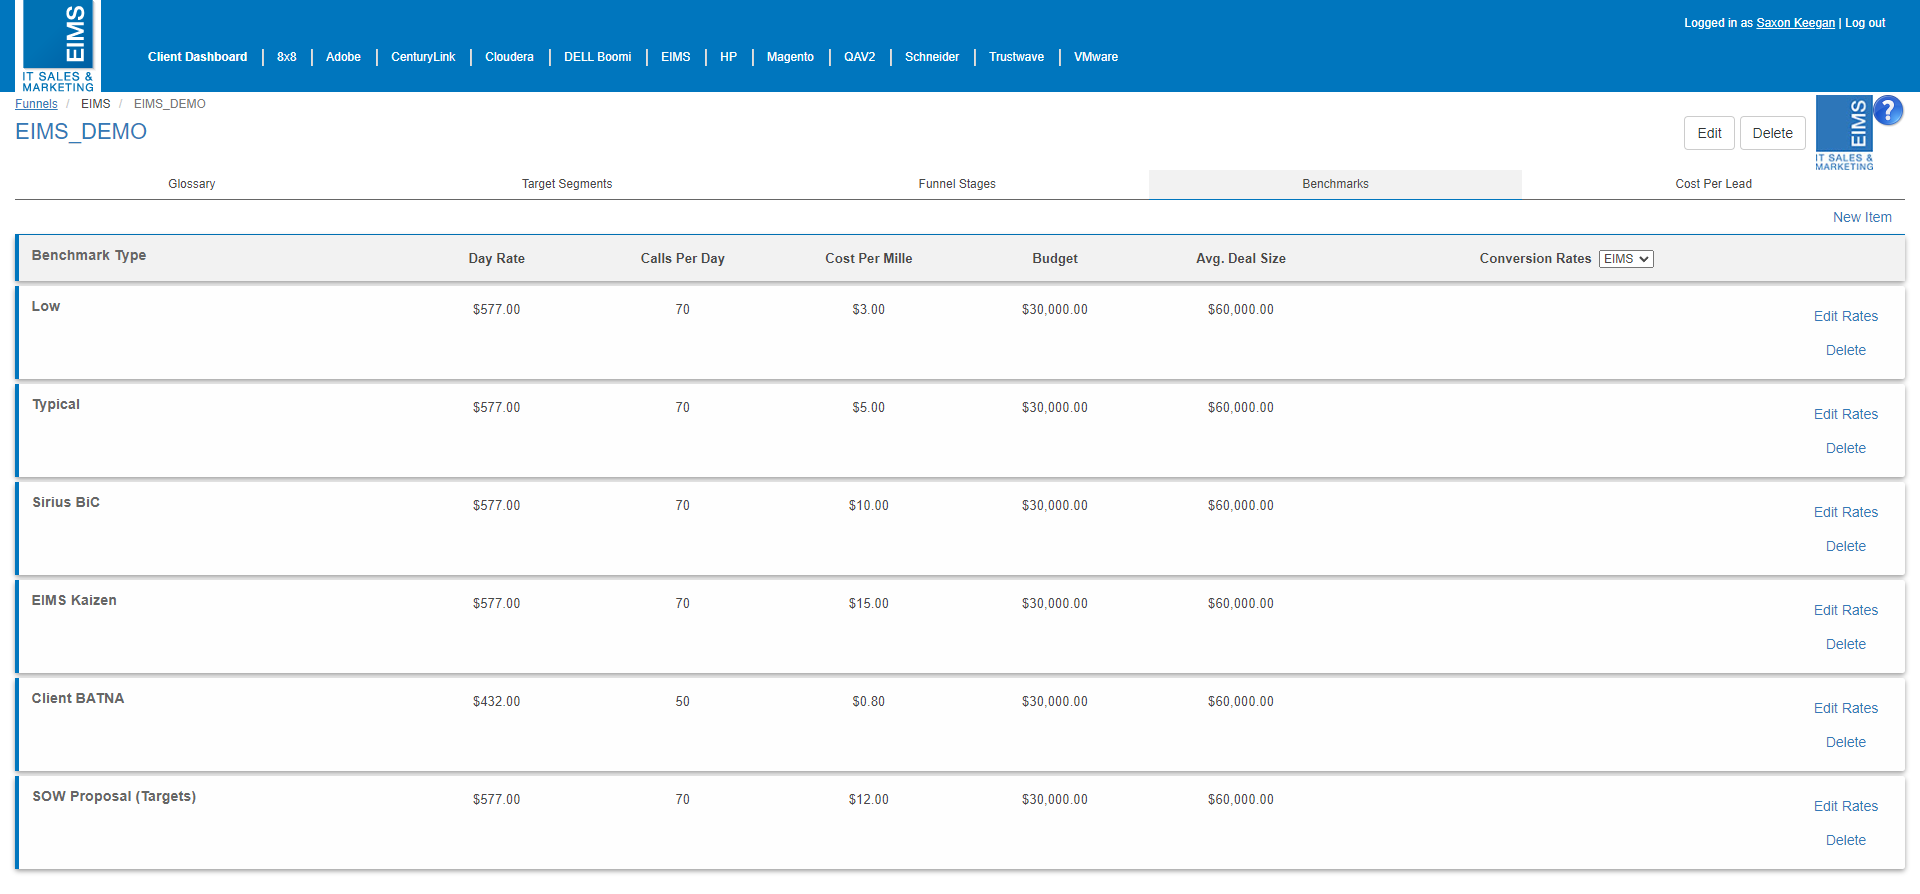The image size is (1920, 894).
Task: Click Edit Rates for Client BATNA
Action: [1846, 708]
